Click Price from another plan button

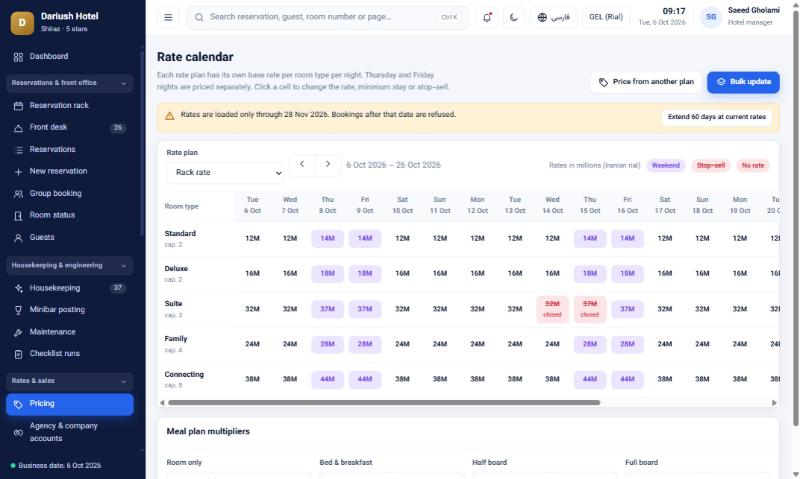(646, 82)
